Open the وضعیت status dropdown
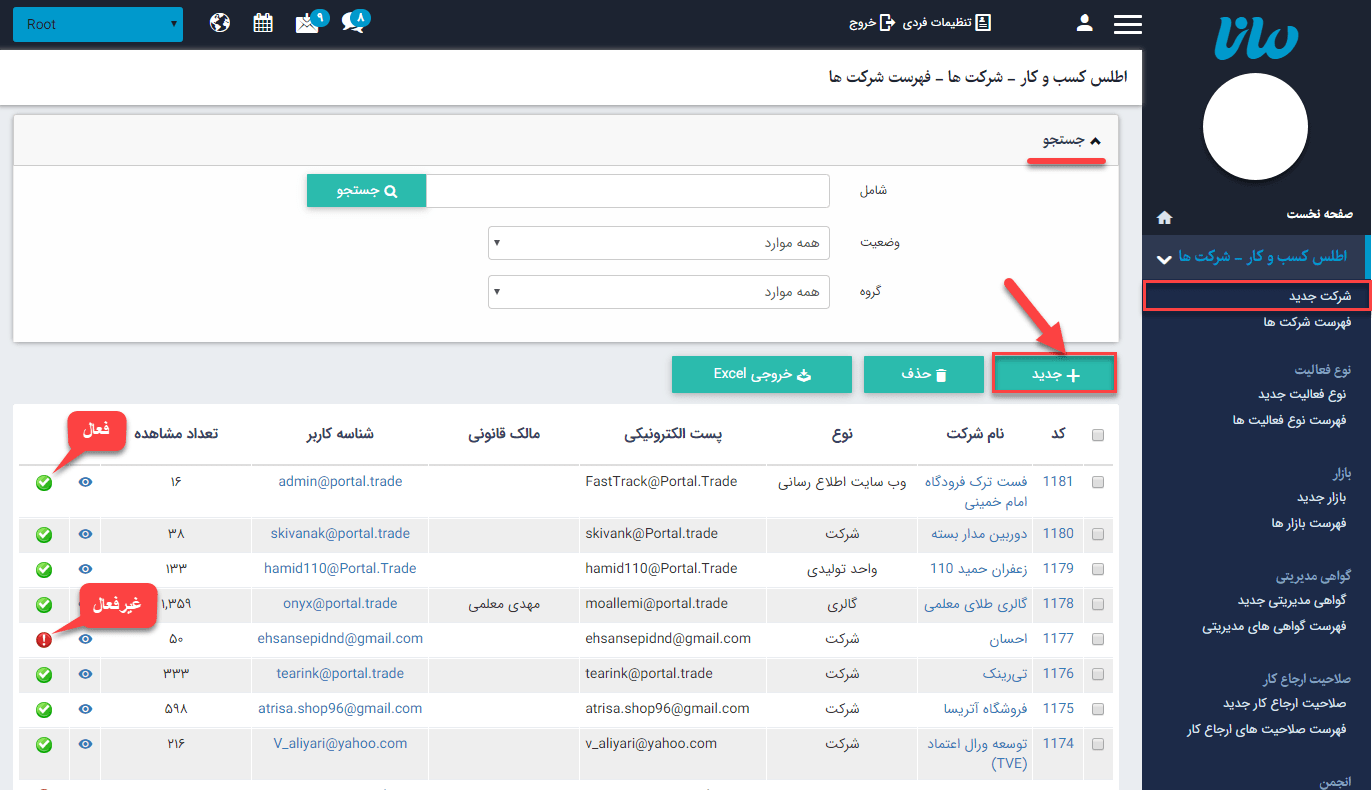Image resolution: width=1372 pixels, height=790 pixels. (658, 243)
